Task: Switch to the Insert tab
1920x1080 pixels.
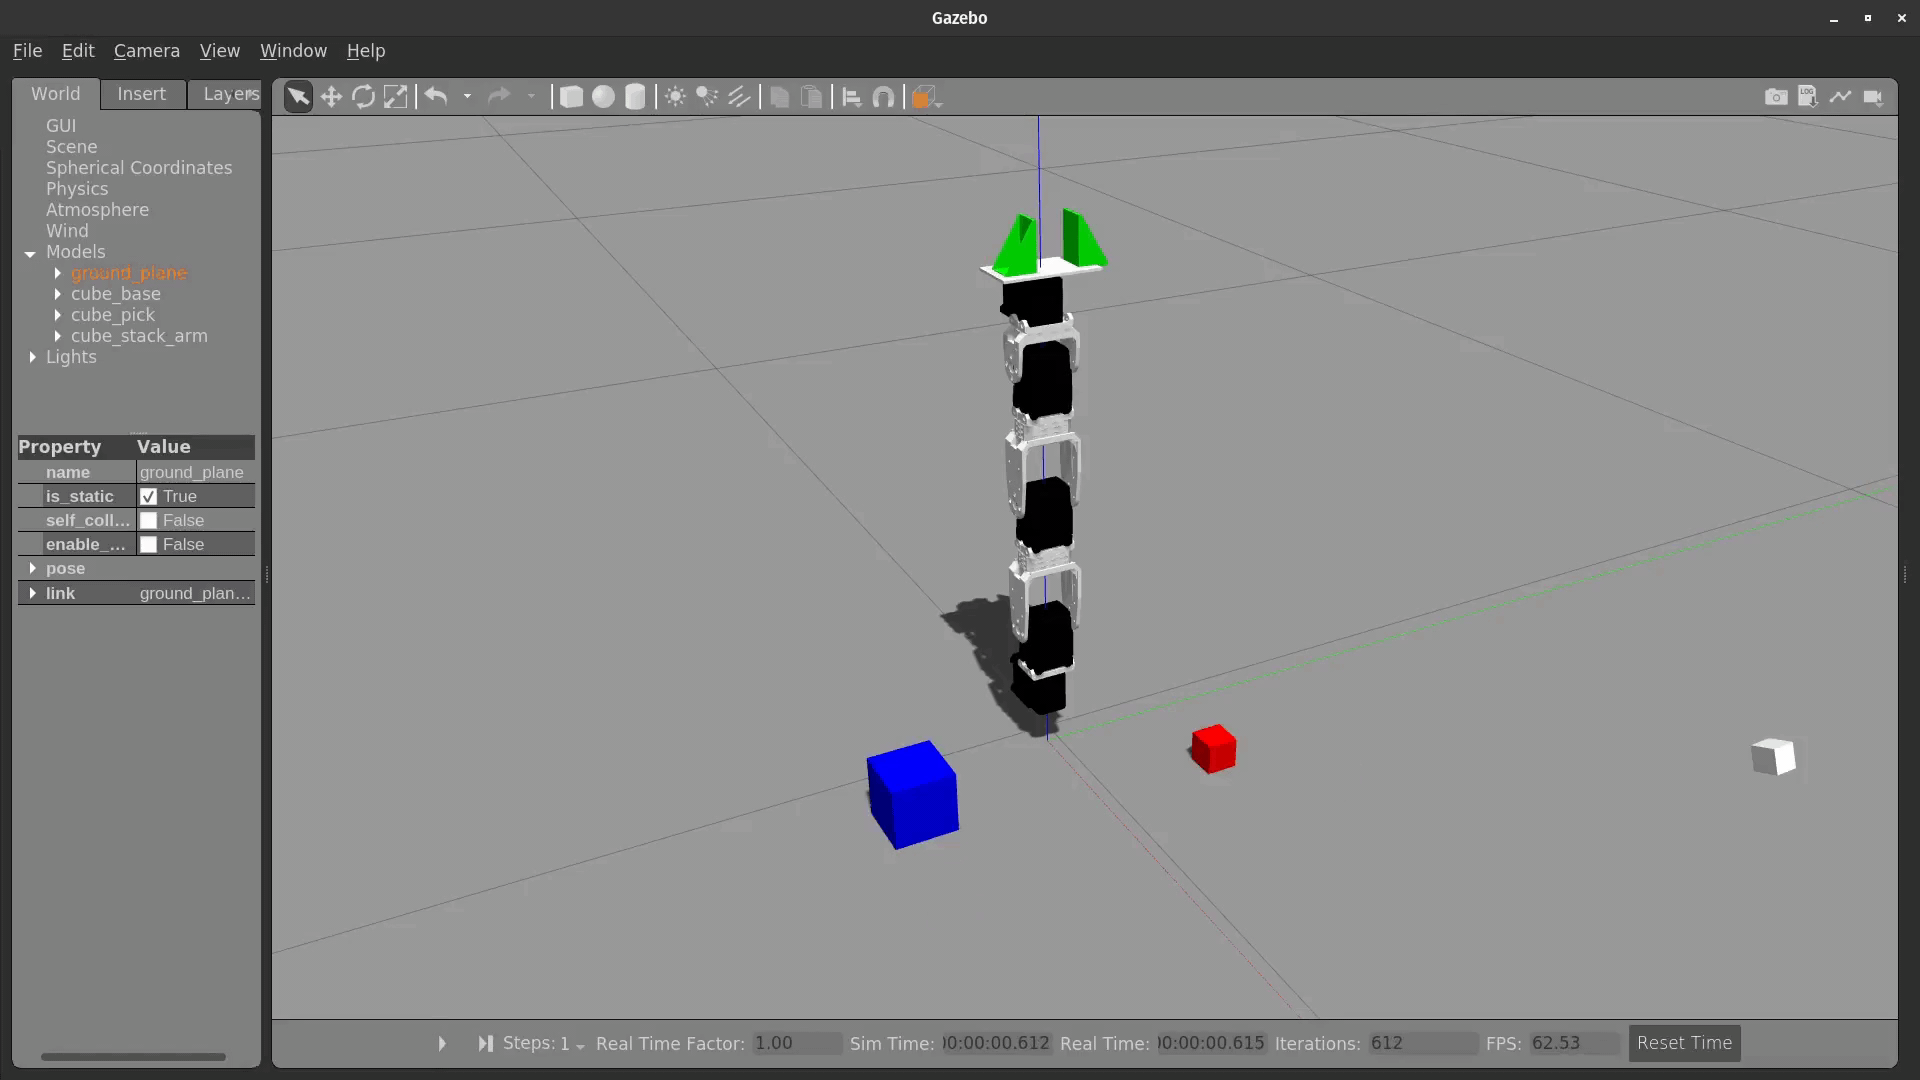Action: coord(140,94)
